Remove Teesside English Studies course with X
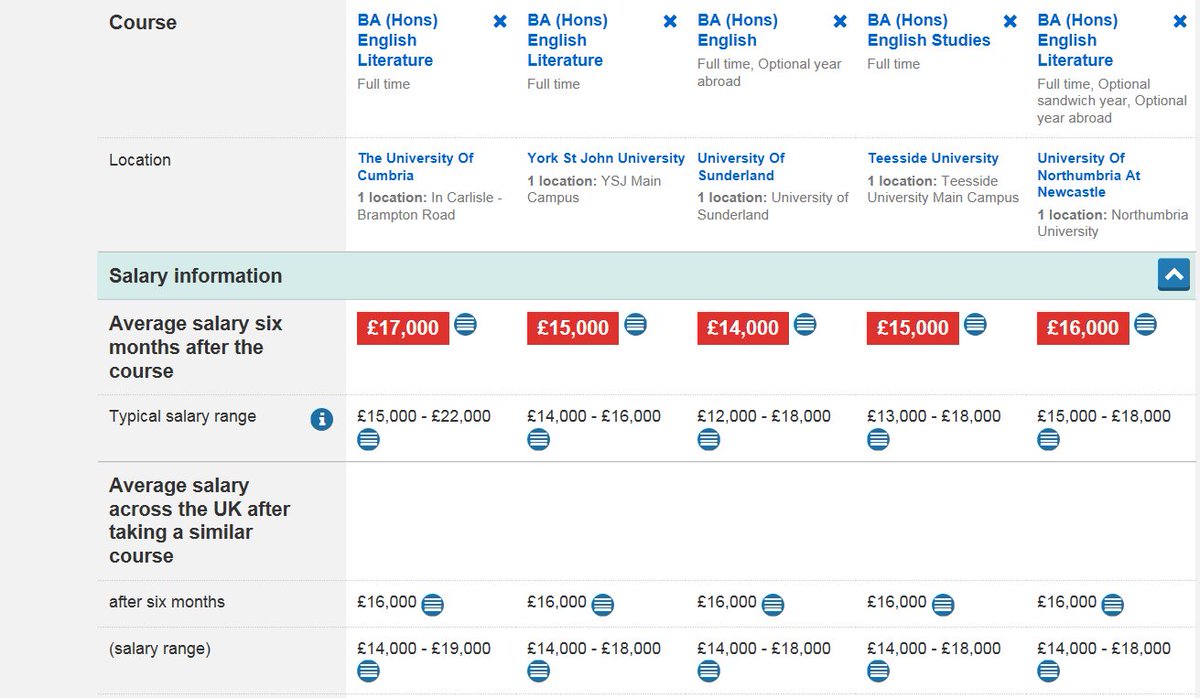This screenshot has width=1200, height=698. coord(1010,21)
